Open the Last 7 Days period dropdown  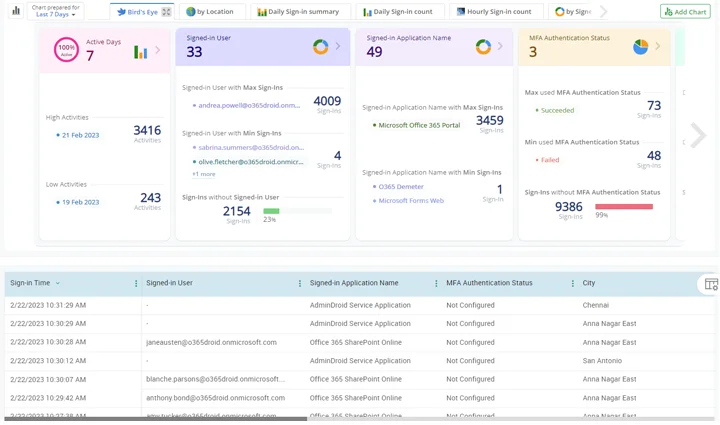tap(56, 15)
